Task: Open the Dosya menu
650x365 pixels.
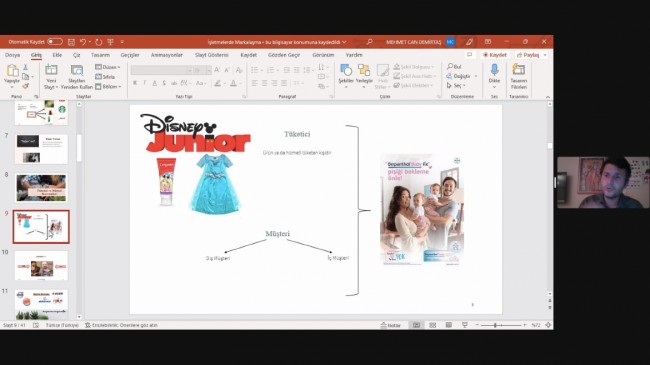Action: coord(12,55)
